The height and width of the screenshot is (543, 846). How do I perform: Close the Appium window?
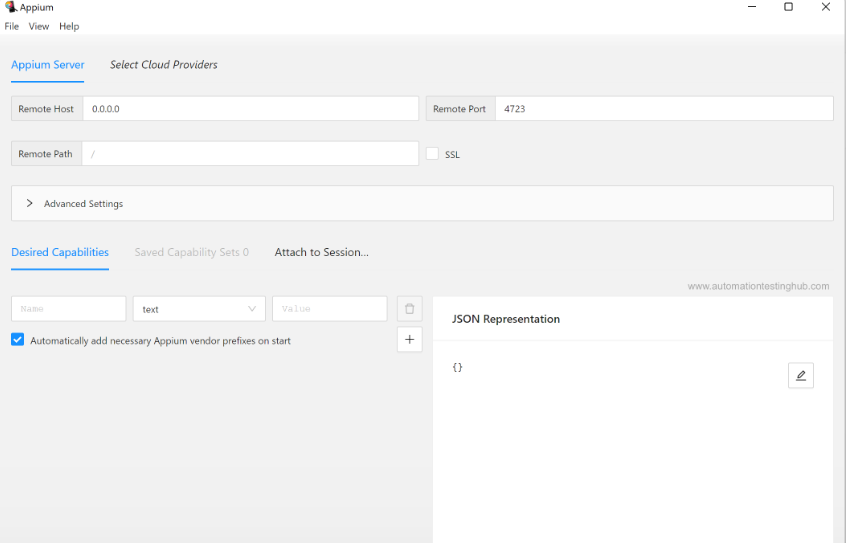pyautogui.click(x=825, y=7)
